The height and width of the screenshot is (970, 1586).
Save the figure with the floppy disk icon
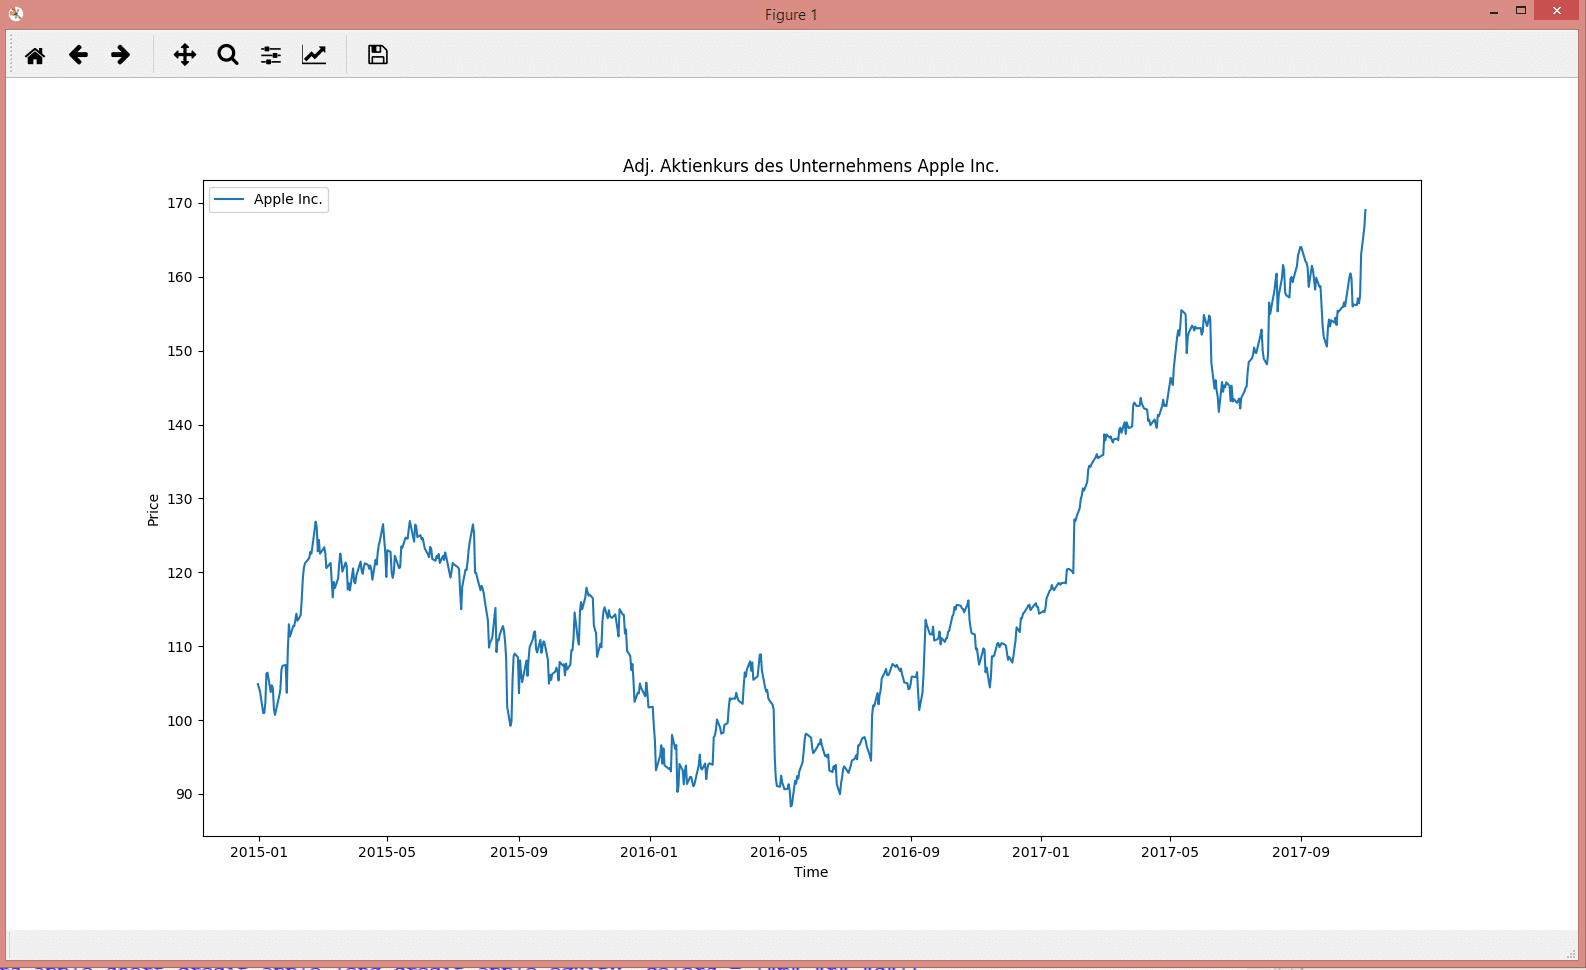pyautogui.click(x=378, y=55)
